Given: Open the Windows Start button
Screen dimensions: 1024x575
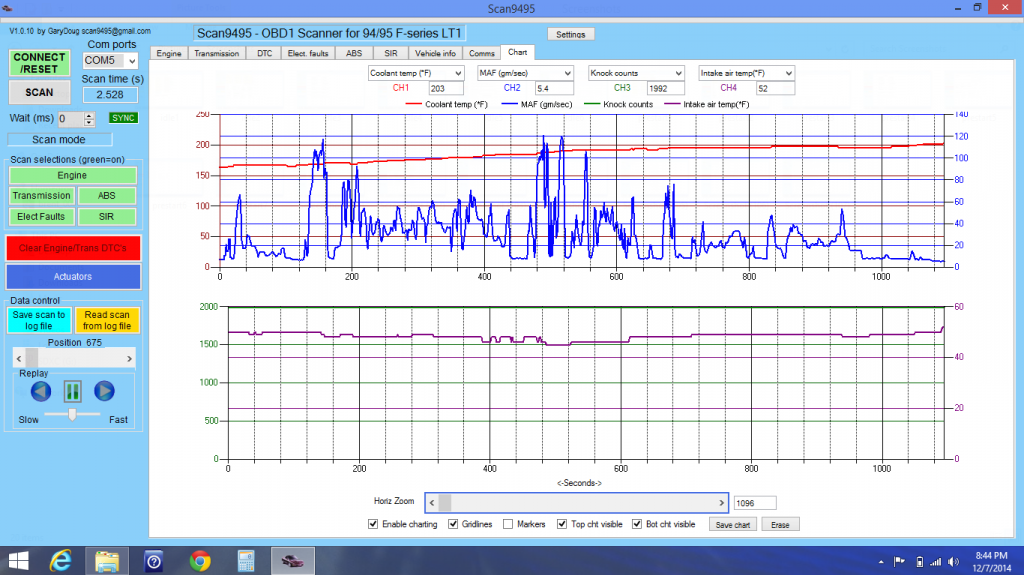Looking at the screenshot, I should tap(18, 561).
